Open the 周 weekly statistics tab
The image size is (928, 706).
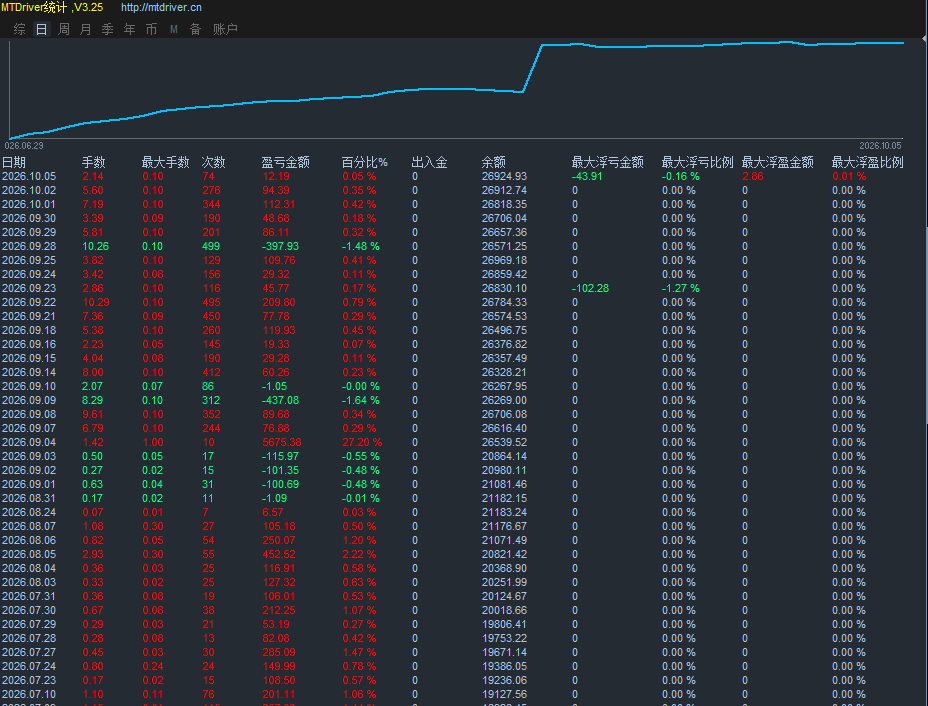pos(64,29)
